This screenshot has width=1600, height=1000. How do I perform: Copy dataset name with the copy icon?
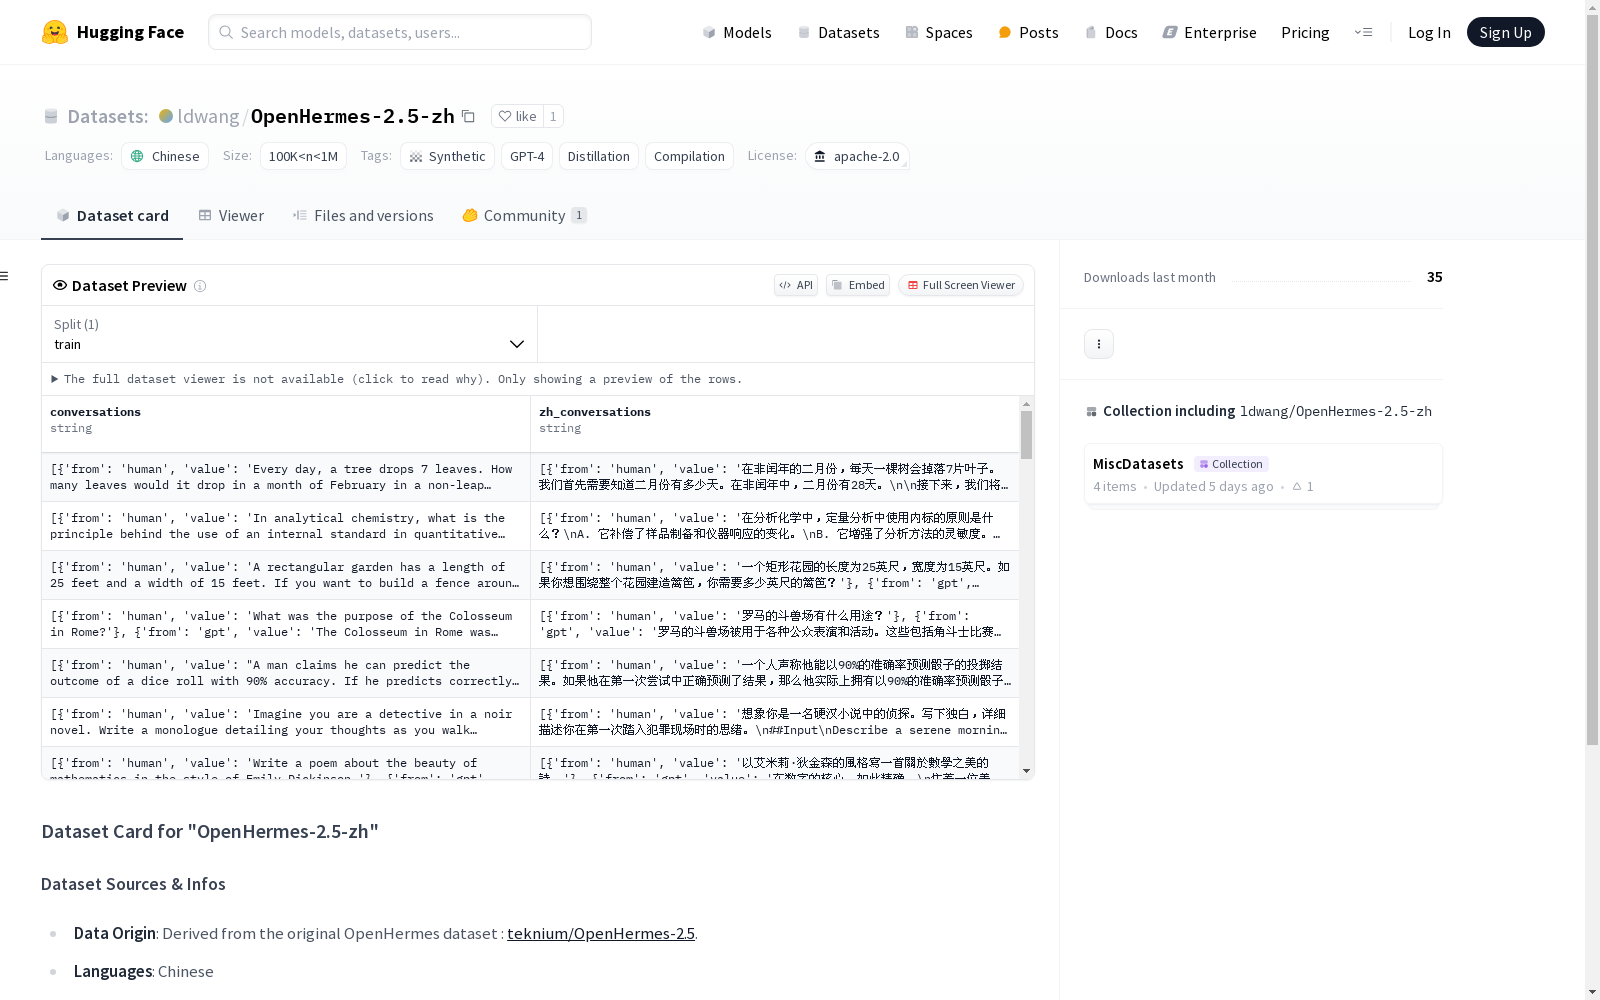(x=468, y=116)
